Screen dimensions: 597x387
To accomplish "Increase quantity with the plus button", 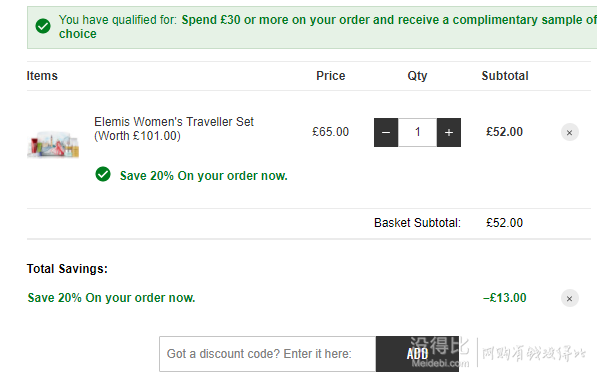I will click(x=449, y=133).
